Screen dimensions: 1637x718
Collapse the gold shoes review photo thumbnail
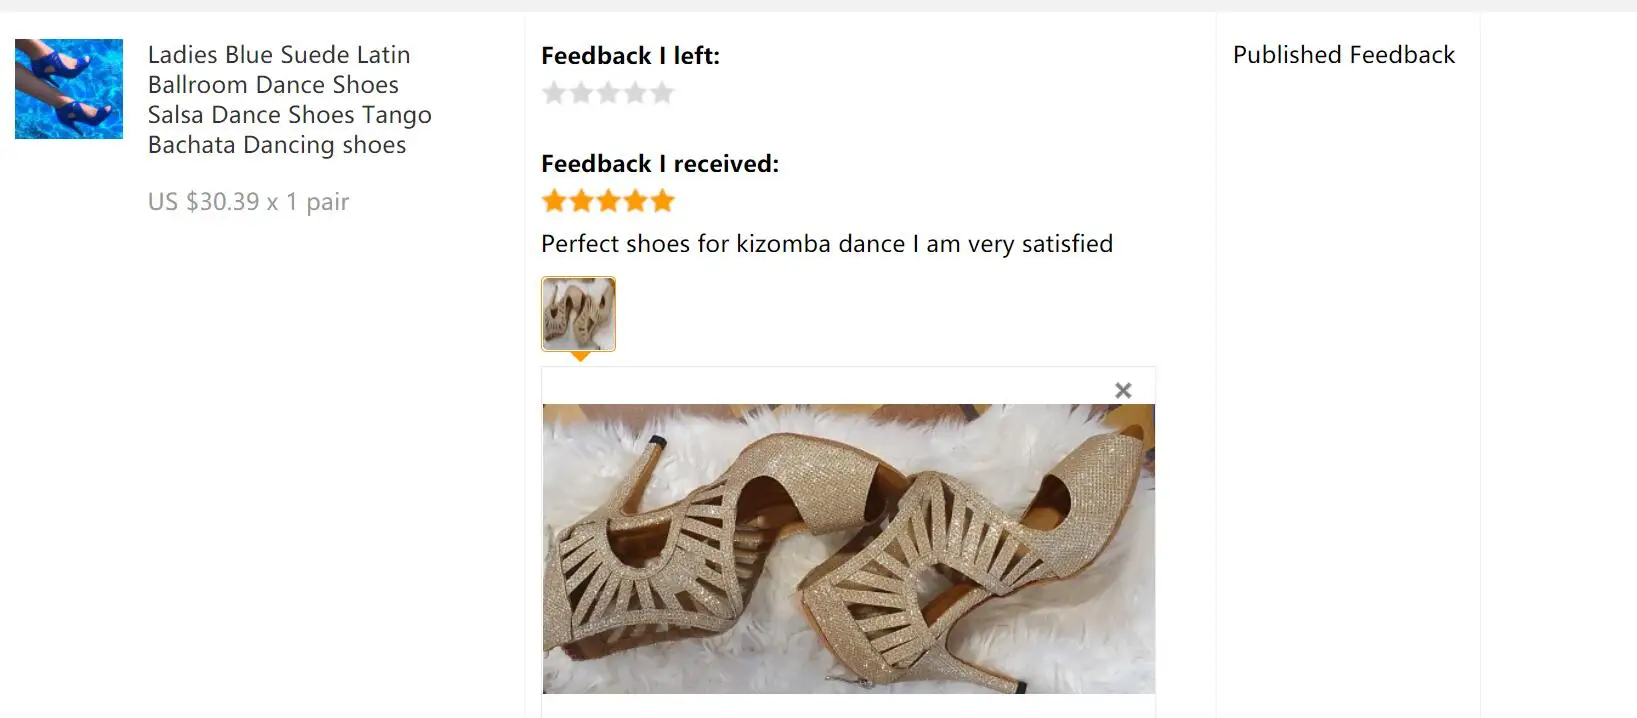tap(578, 314)
